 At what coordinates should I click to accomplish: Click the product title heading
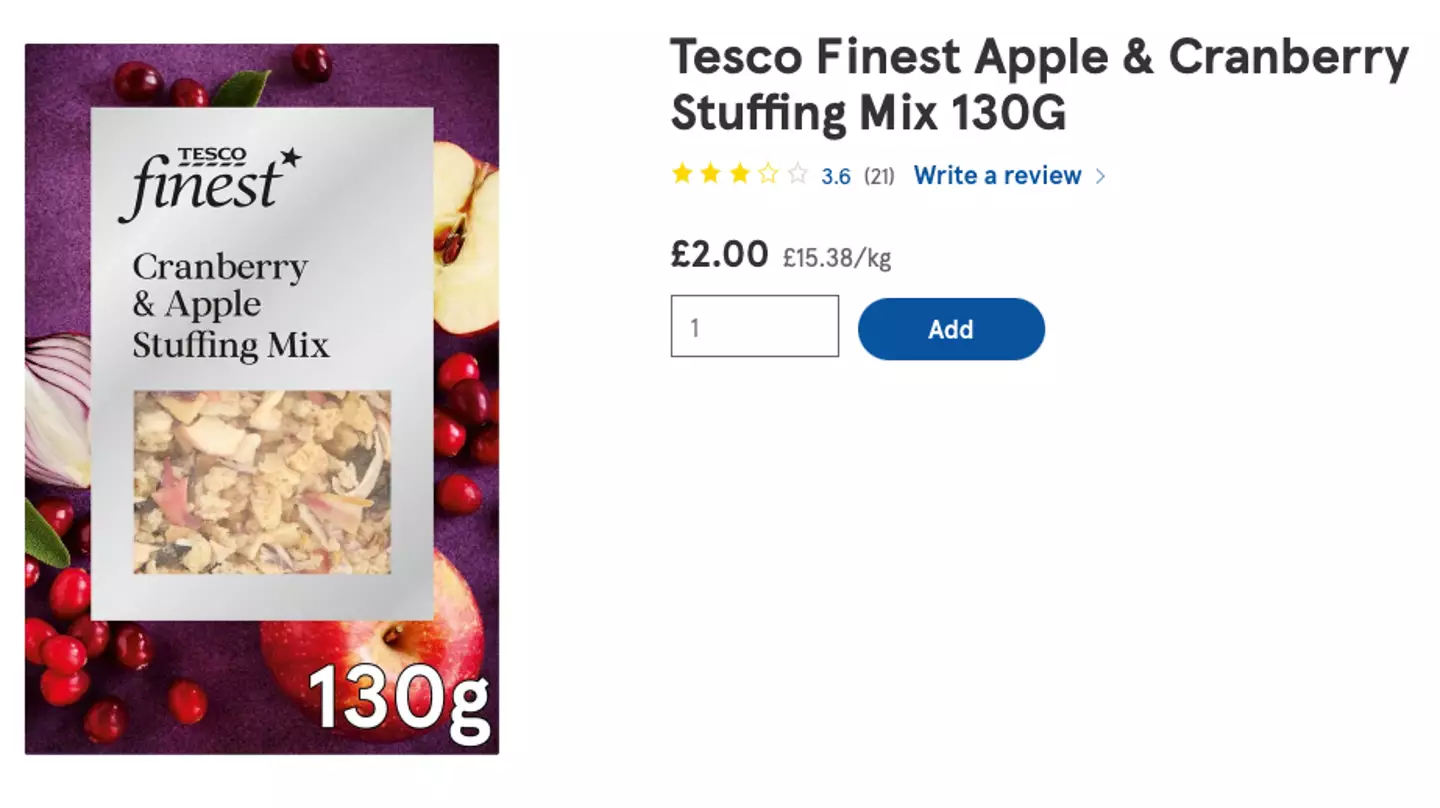point(1038,85)
